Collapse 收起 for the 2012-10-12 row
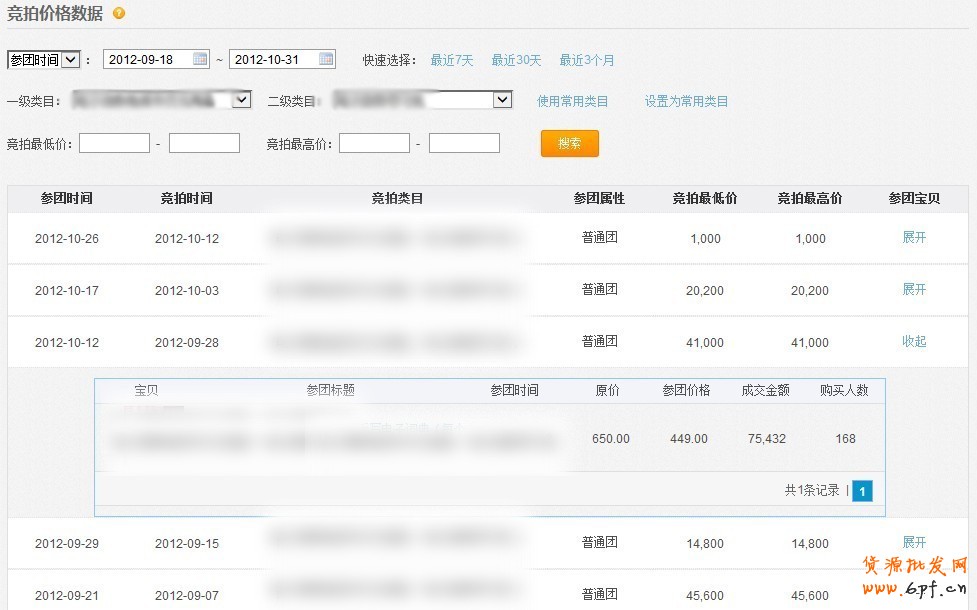 click(x=914, y=342)
